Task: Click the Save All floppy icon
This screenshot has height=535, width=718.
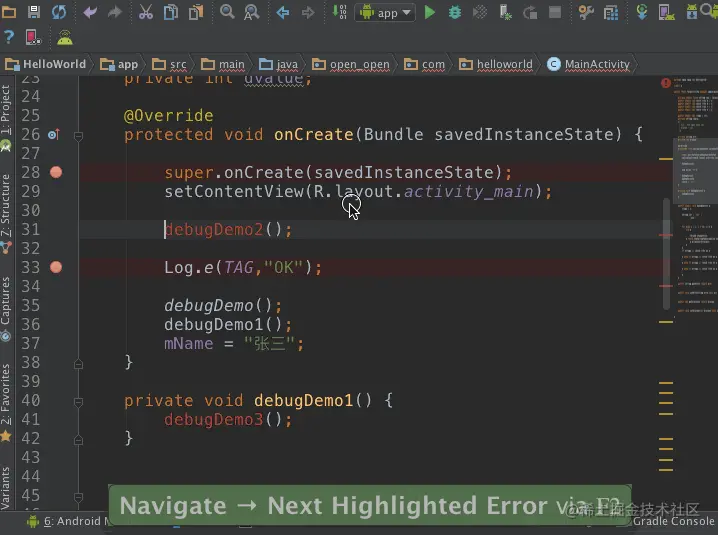Action: tap(34, 12)
